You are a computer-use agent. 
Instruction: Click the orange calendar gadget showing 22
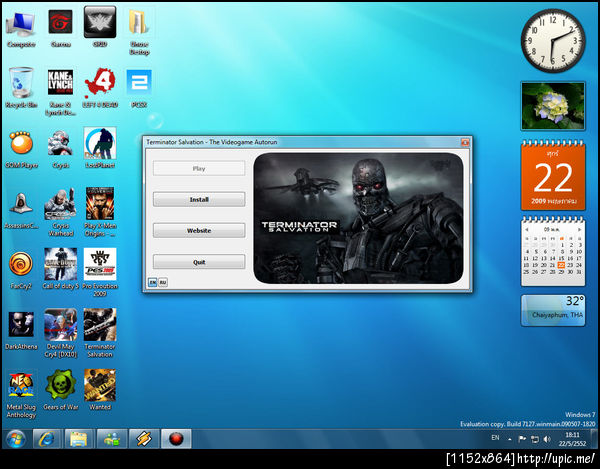[553, 175]
